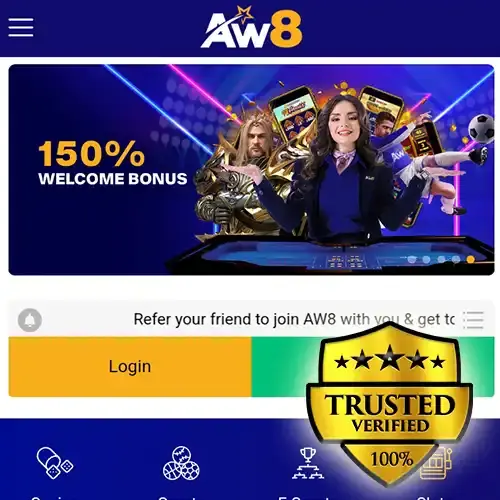This screenshot has height=500, width=500.
Task: Select the E-Sports trophy bracket icon
Action: coord(308,463)
